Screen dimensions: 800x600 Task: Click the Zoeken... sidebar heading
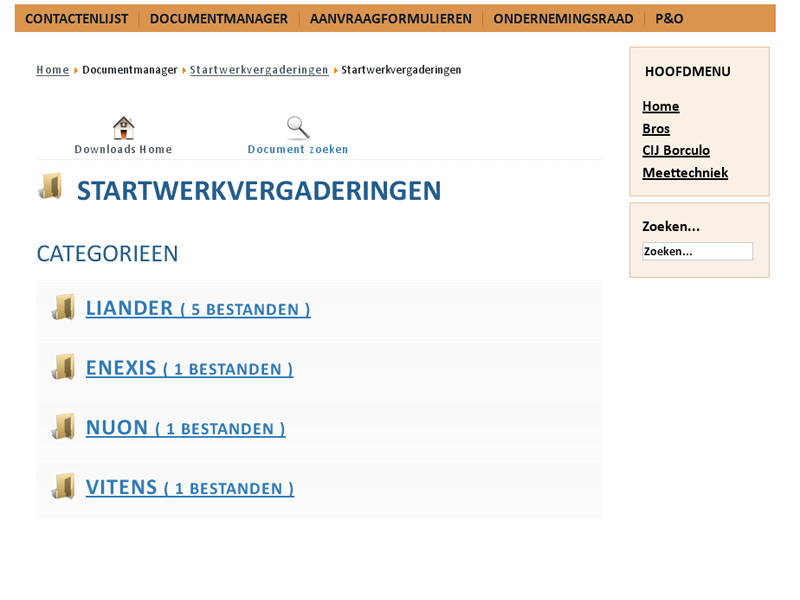(x=671, y=227)
